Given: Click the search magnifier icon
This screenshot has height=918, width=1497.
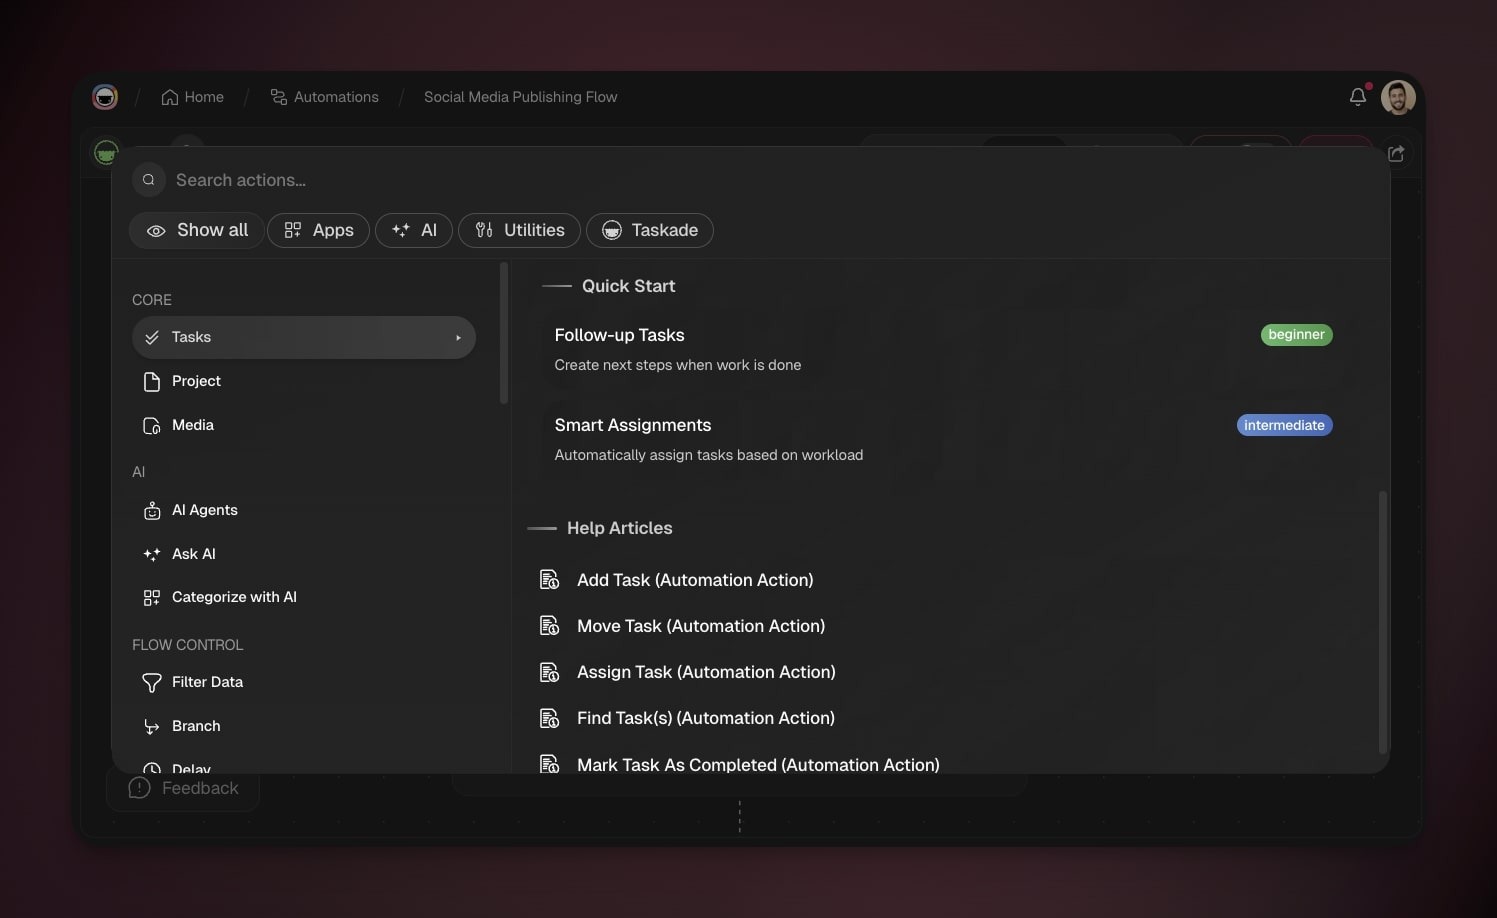Looking at the screenshot, I should click(x=149, y=180).
